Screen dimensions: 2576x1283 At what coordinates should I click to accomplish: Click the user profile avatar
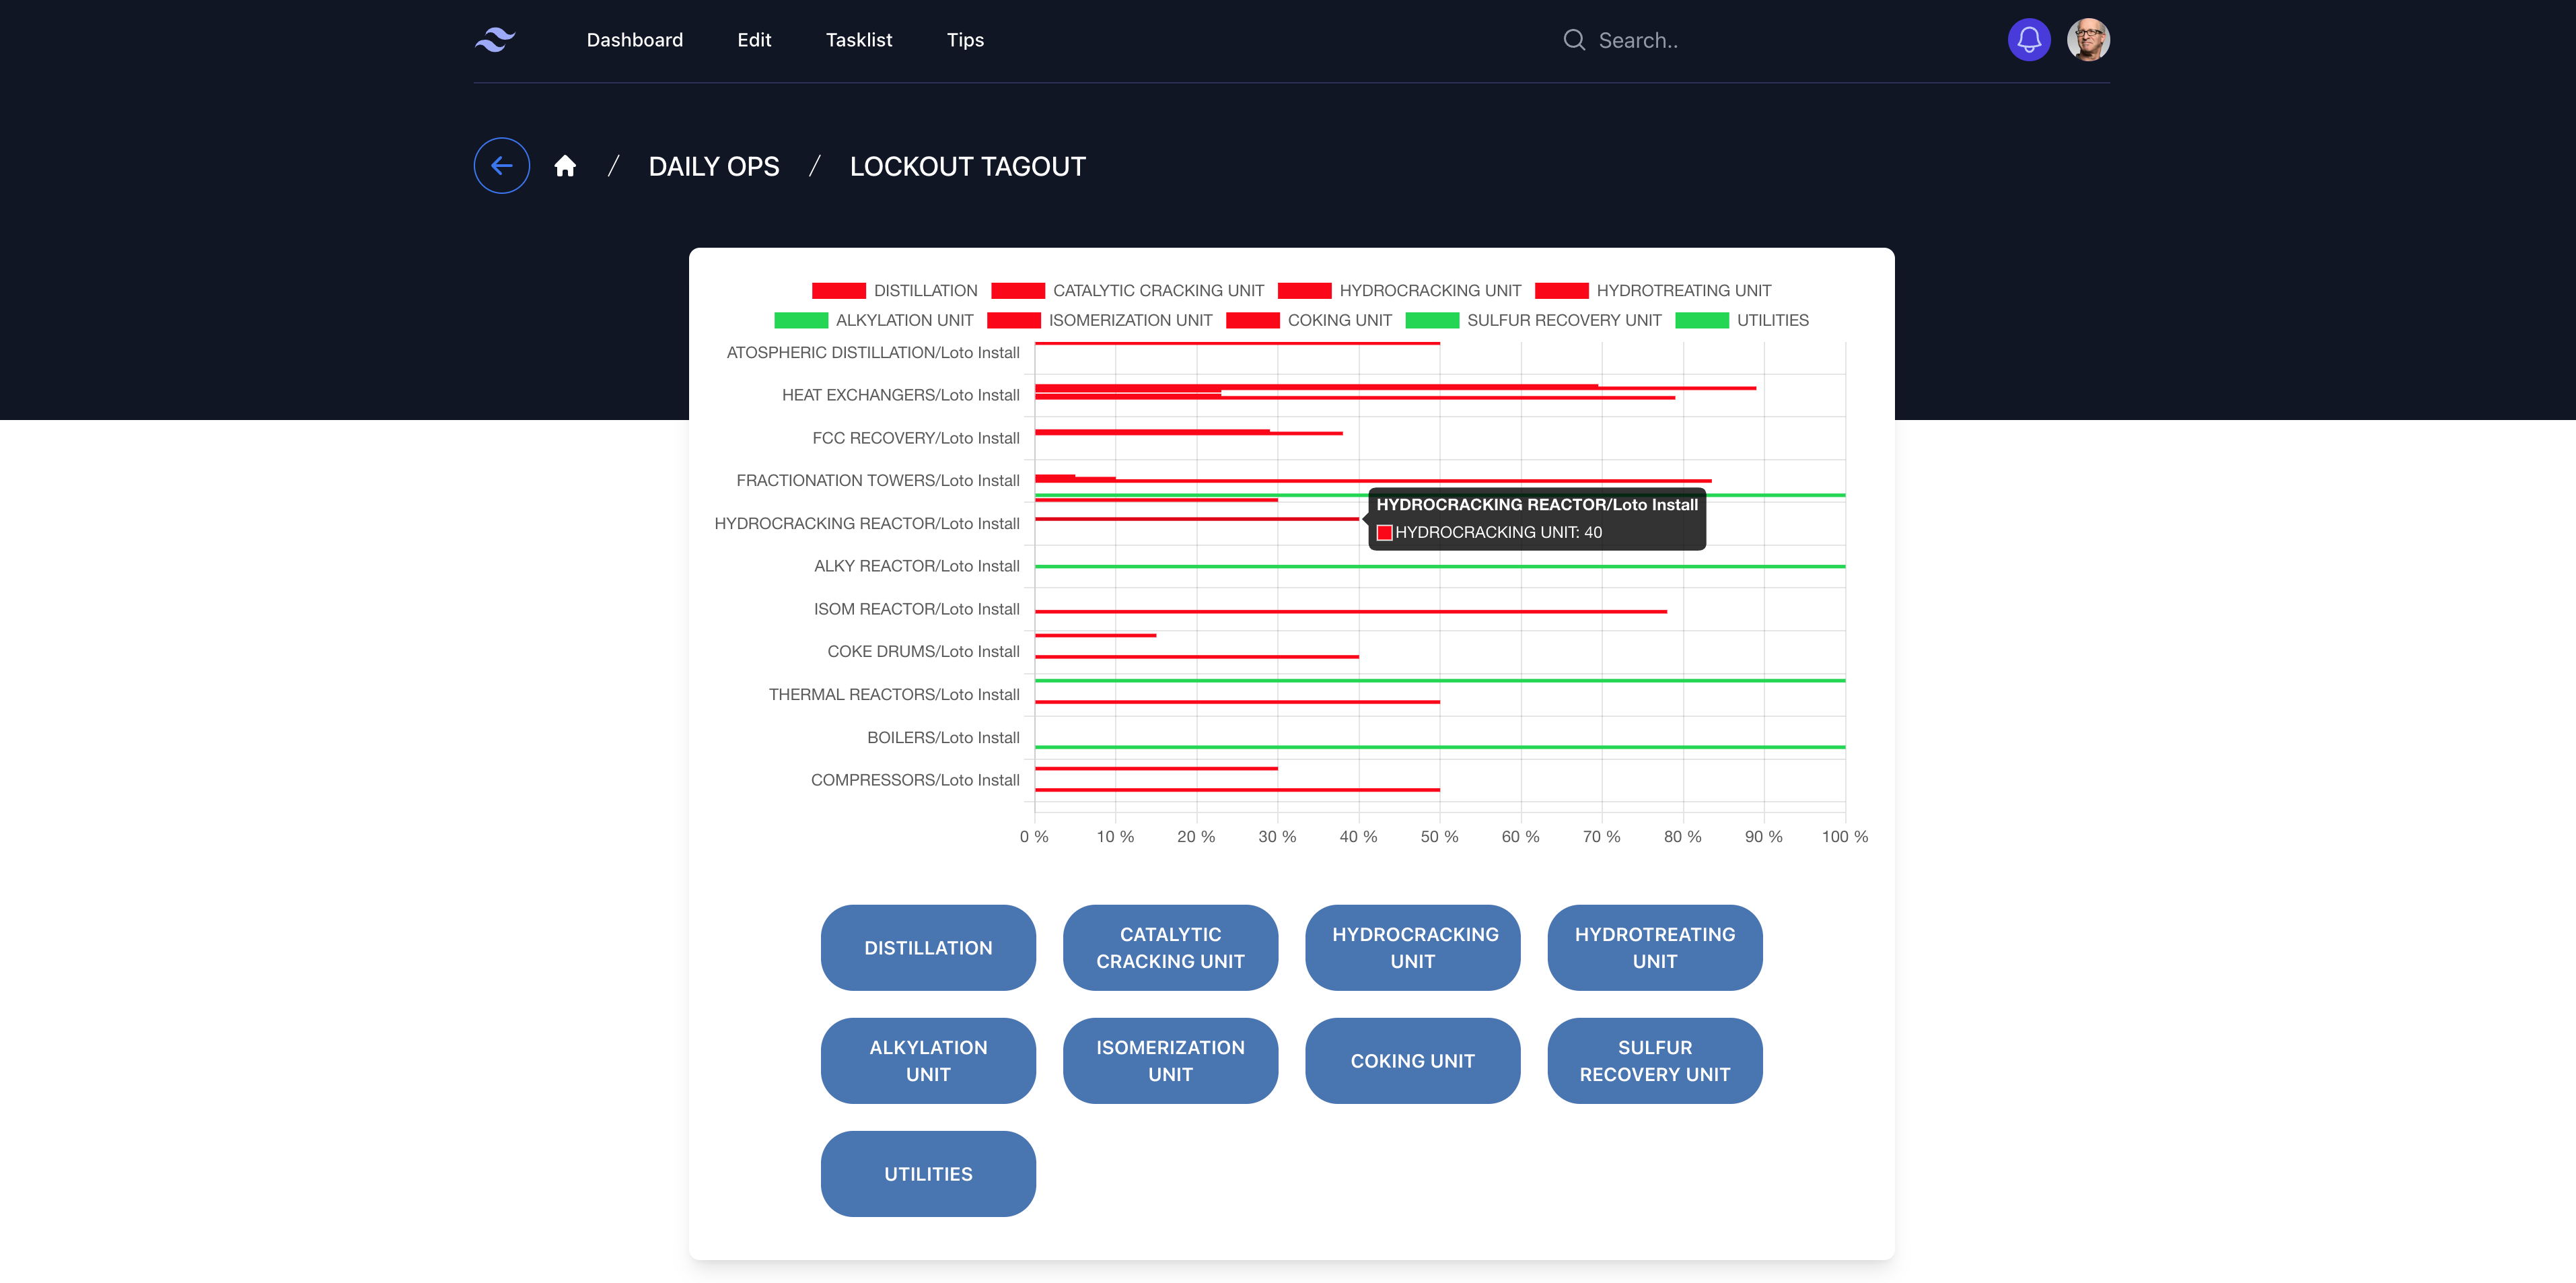click(x=2088, y=40)
